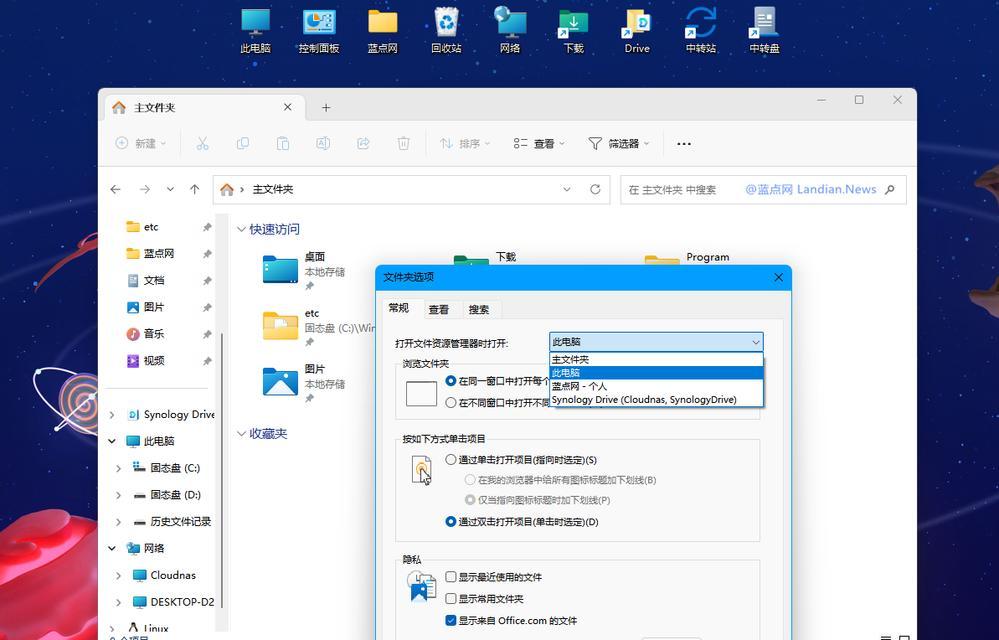Select 在不同窗口中打开不同的文件夹 radio
Viewport: 999px width, 640px height.
tap(451, 402)
